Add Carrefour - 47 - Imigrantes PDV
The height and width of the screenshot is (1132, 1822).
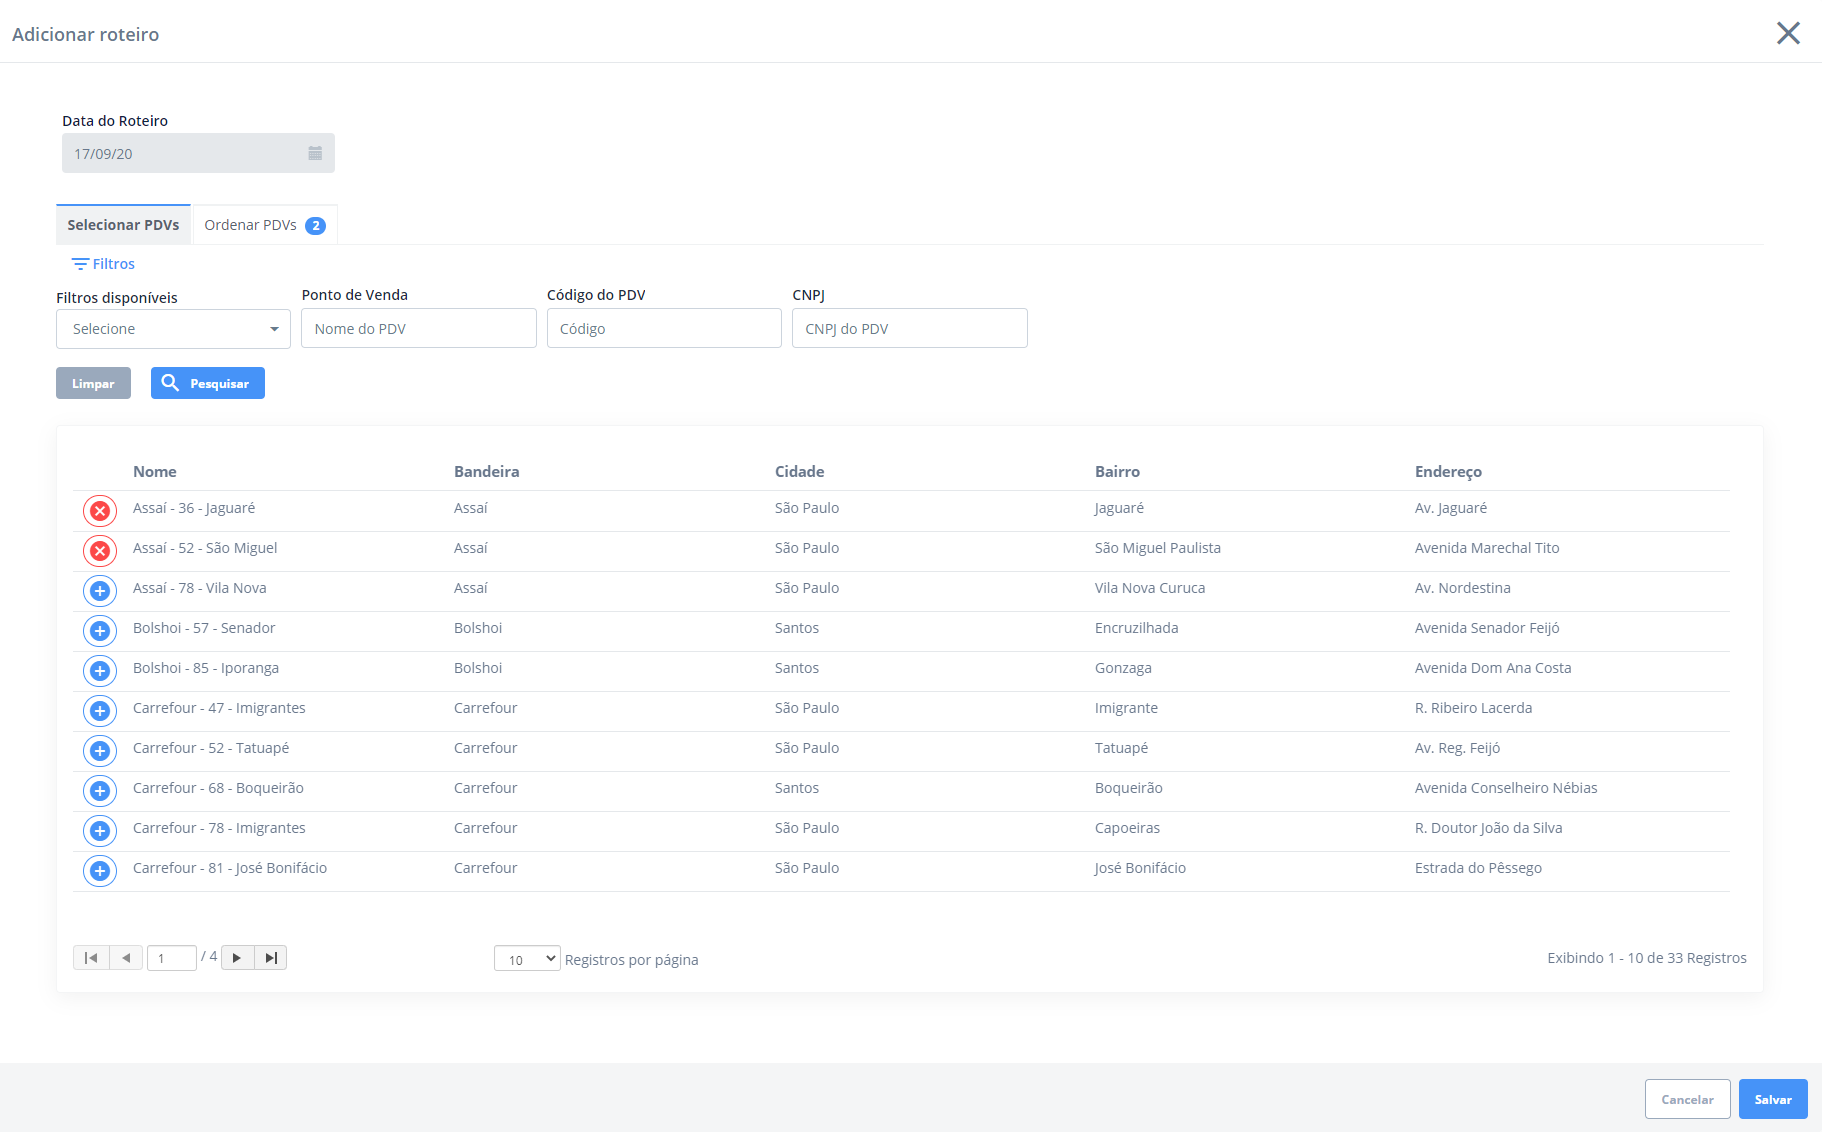click(100, 711)
